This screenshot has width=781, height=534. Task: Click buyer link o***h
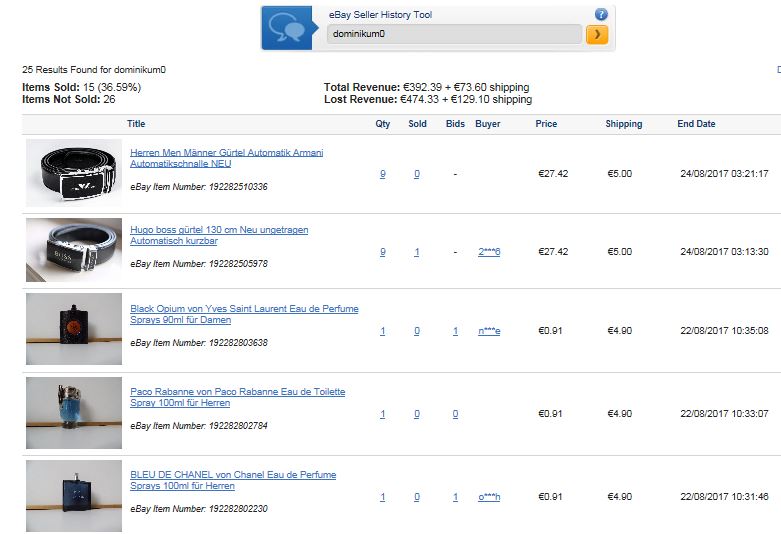[489, 497]
